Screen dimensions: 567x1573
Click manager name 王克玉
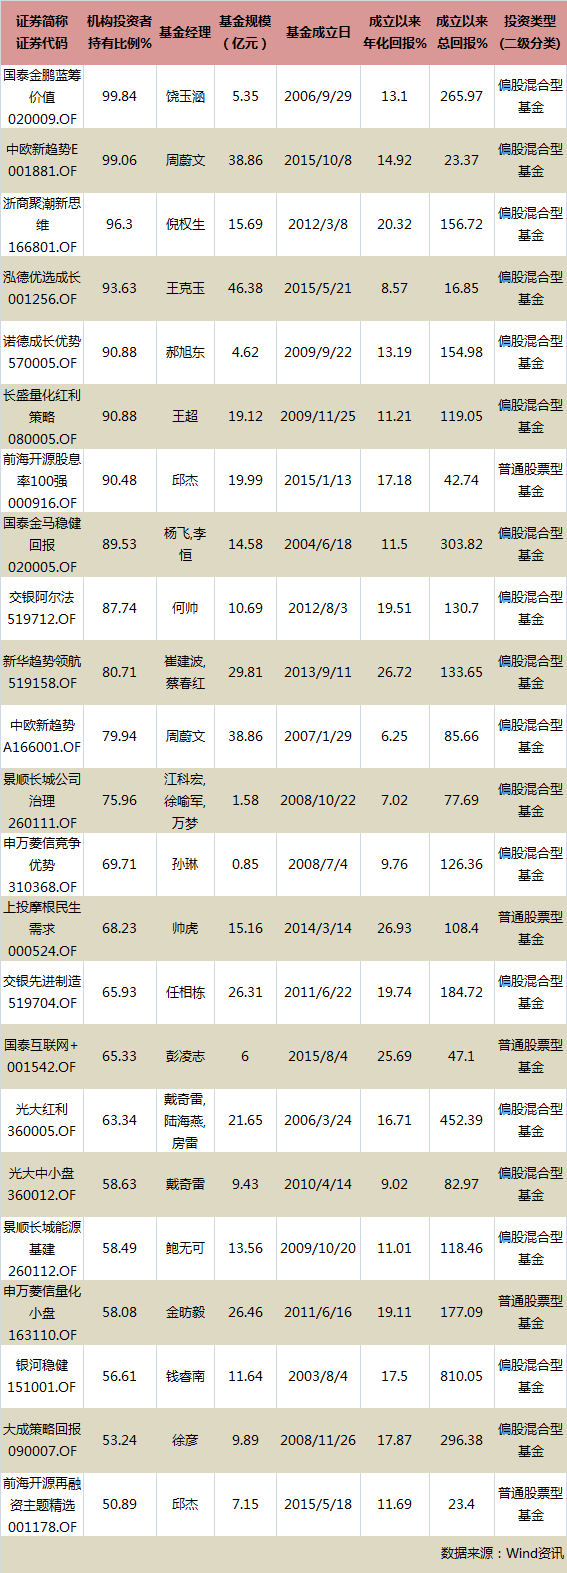pos(185,288)
